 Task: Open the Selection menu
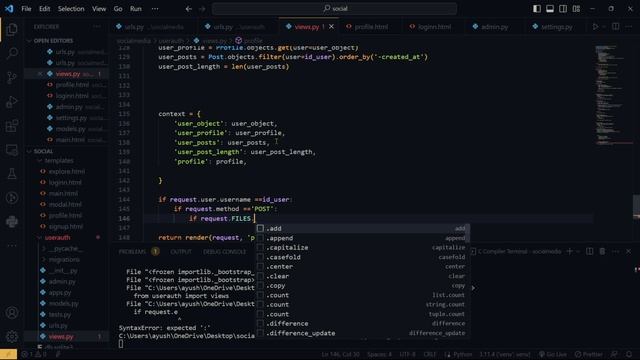click(71, 9)
